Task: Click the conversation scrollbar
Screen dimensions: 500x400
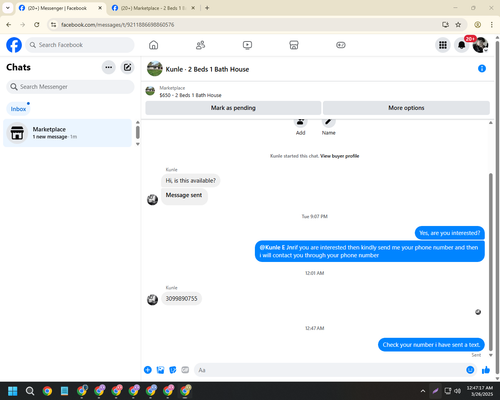Action: tap(490, 262)
